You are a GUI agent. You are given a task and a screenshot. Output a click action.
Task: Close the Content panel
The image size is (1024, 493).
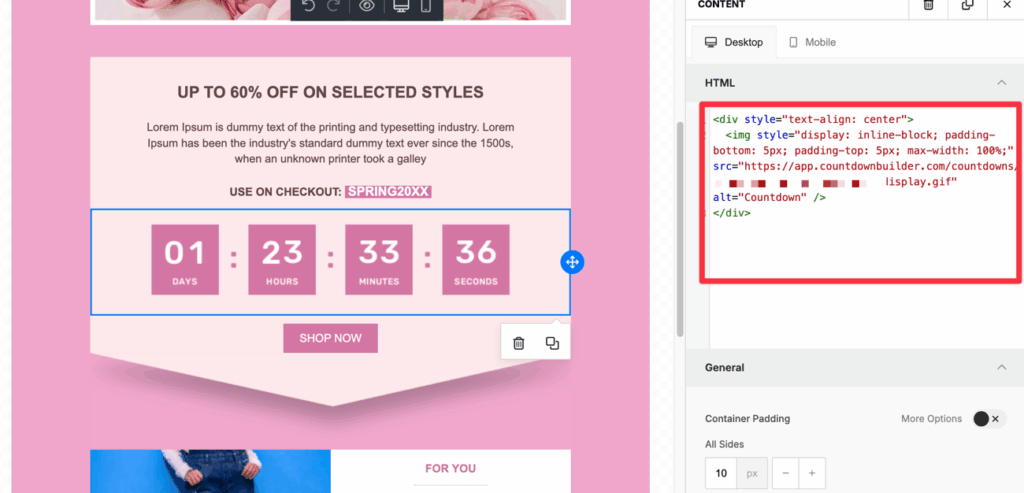(x=1006, y=5)
